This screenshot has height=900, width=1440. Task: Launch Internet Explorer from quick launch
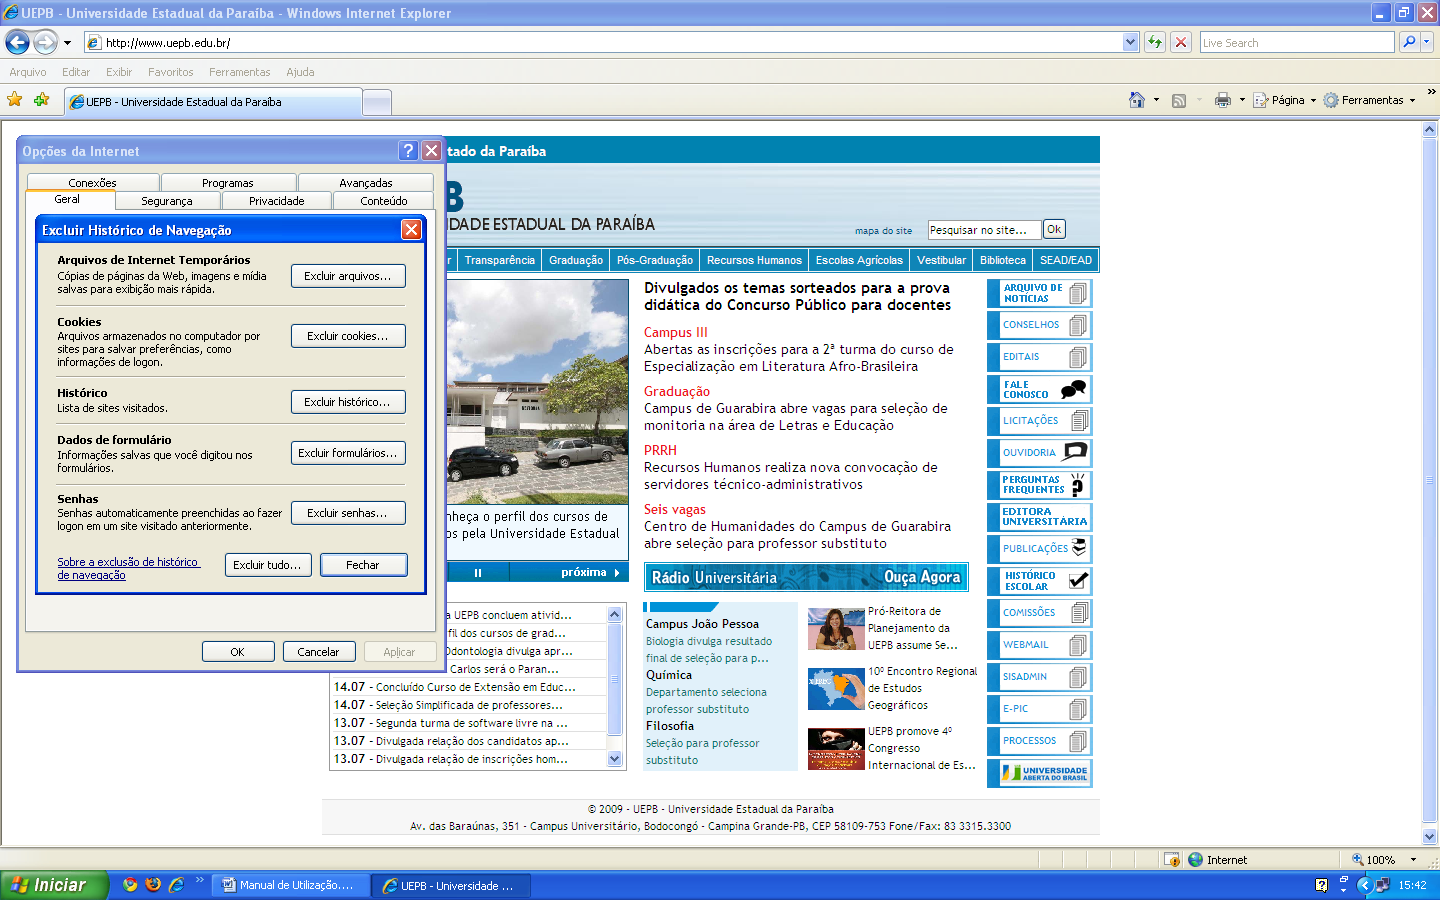pyautogui.click(x=176, y=884)
